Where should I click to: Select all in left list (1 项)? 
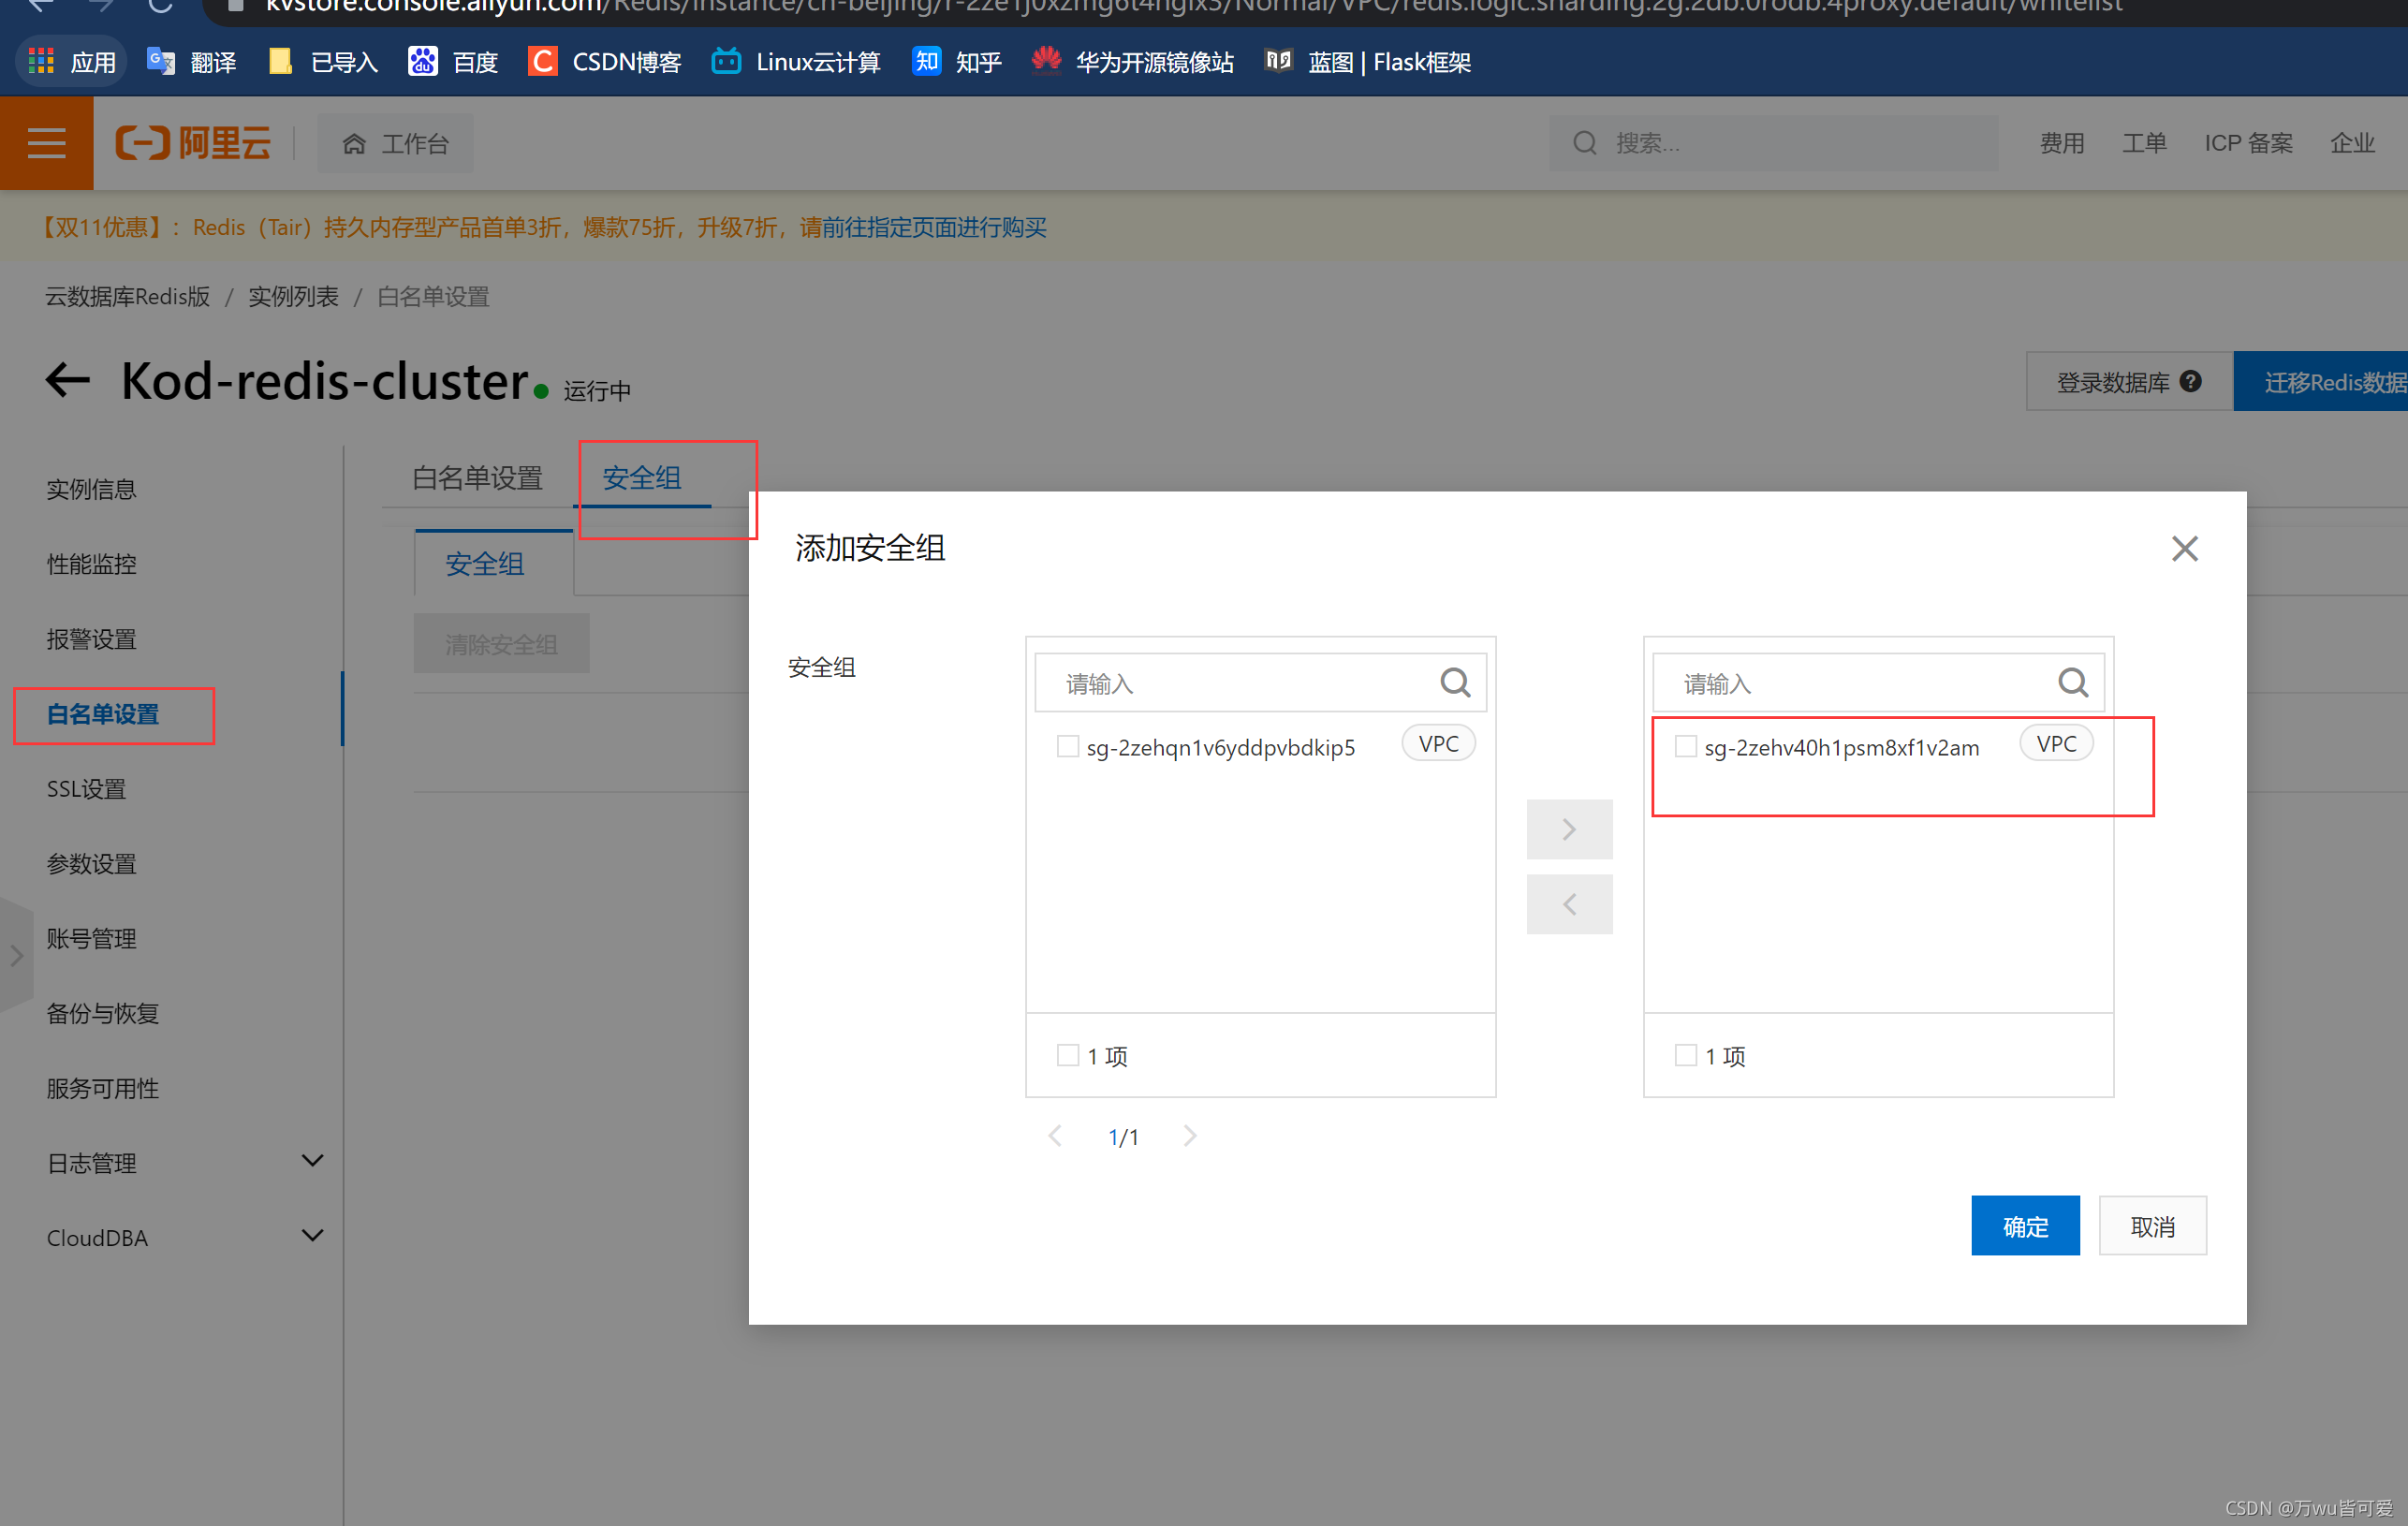1068,1055
